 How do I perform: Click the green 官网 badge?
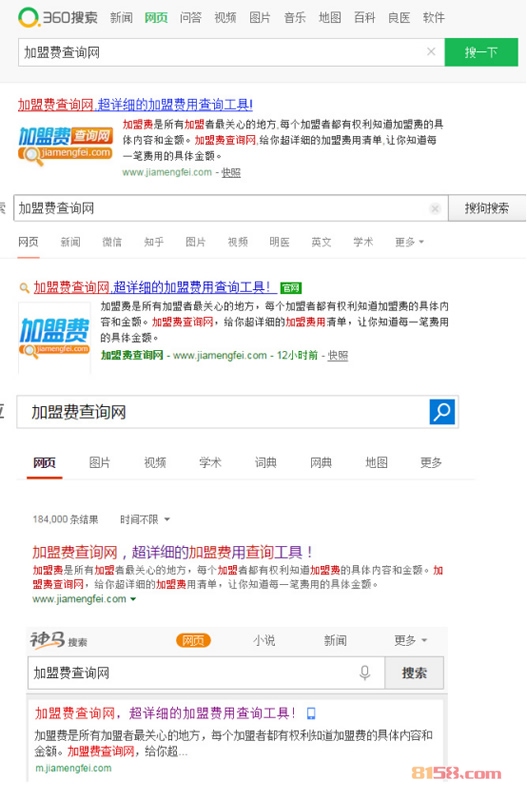(291, 288)
